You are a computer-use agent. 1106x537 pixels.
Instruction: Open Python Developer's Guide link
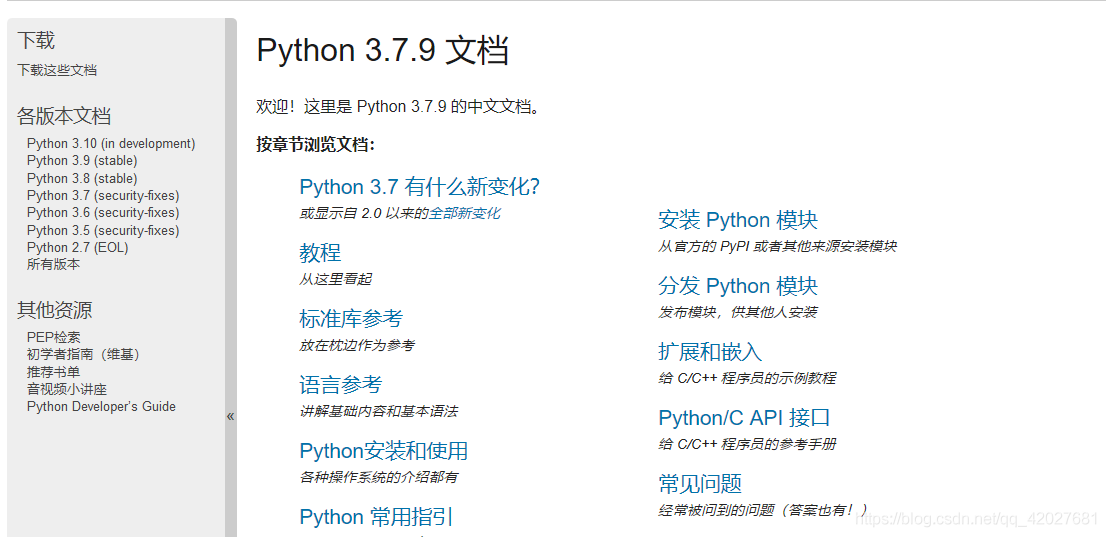pos(102,406)
